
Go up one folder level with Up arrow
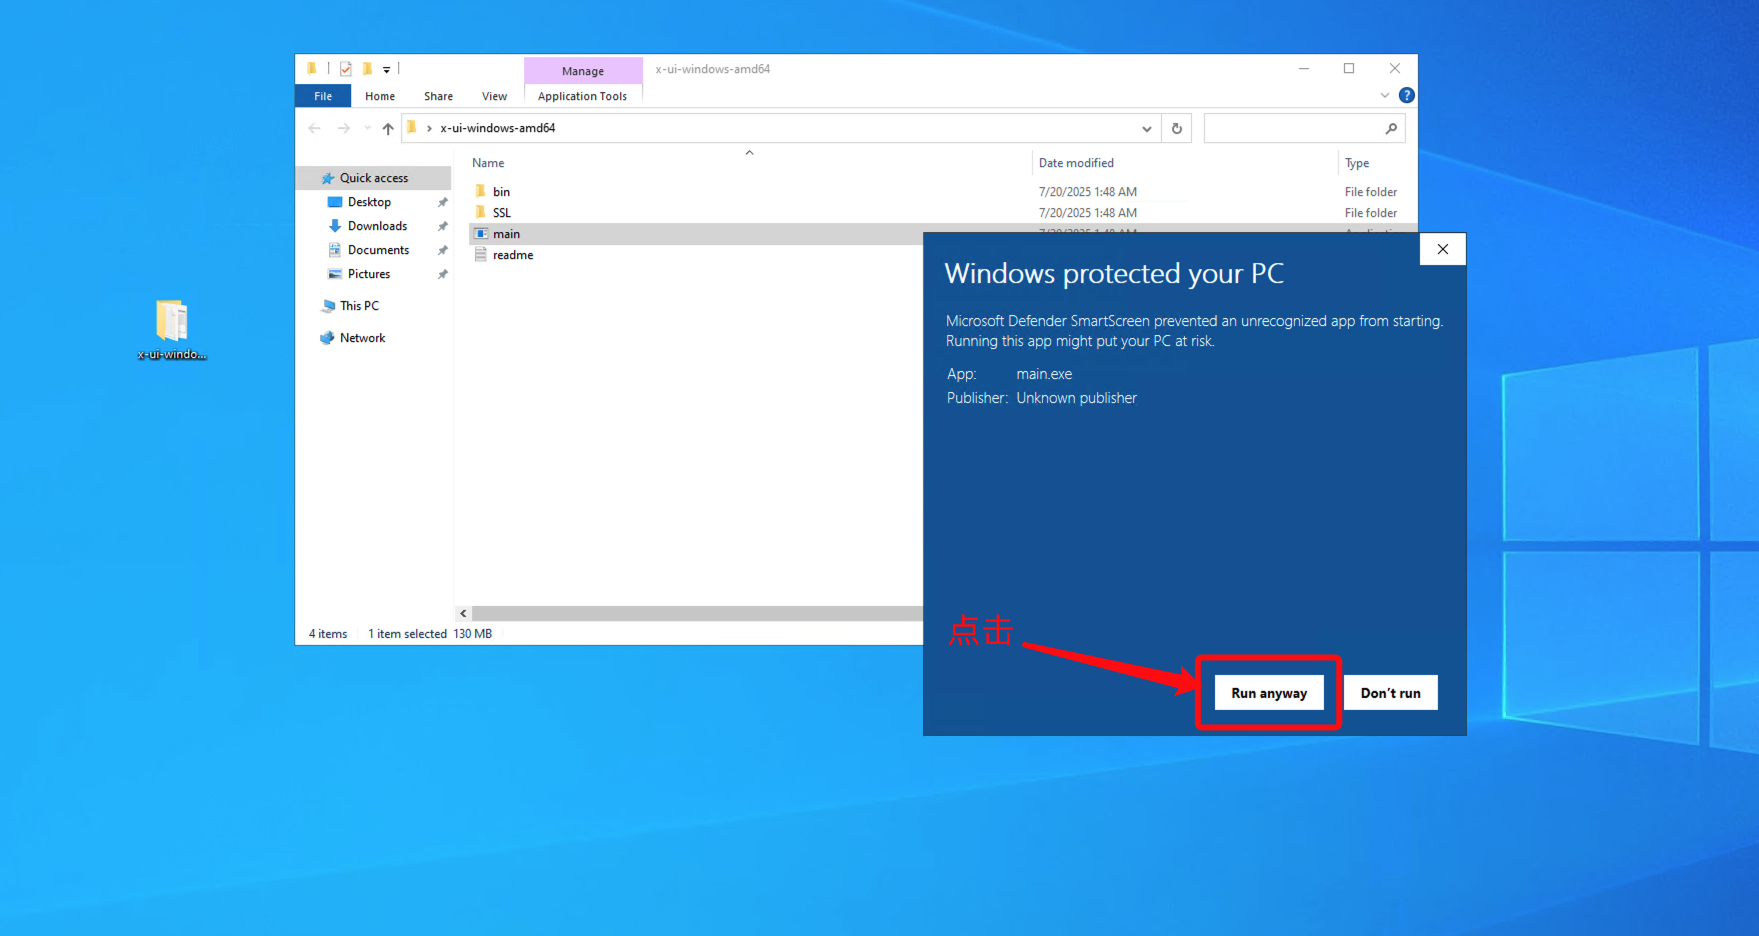point(388,128)
